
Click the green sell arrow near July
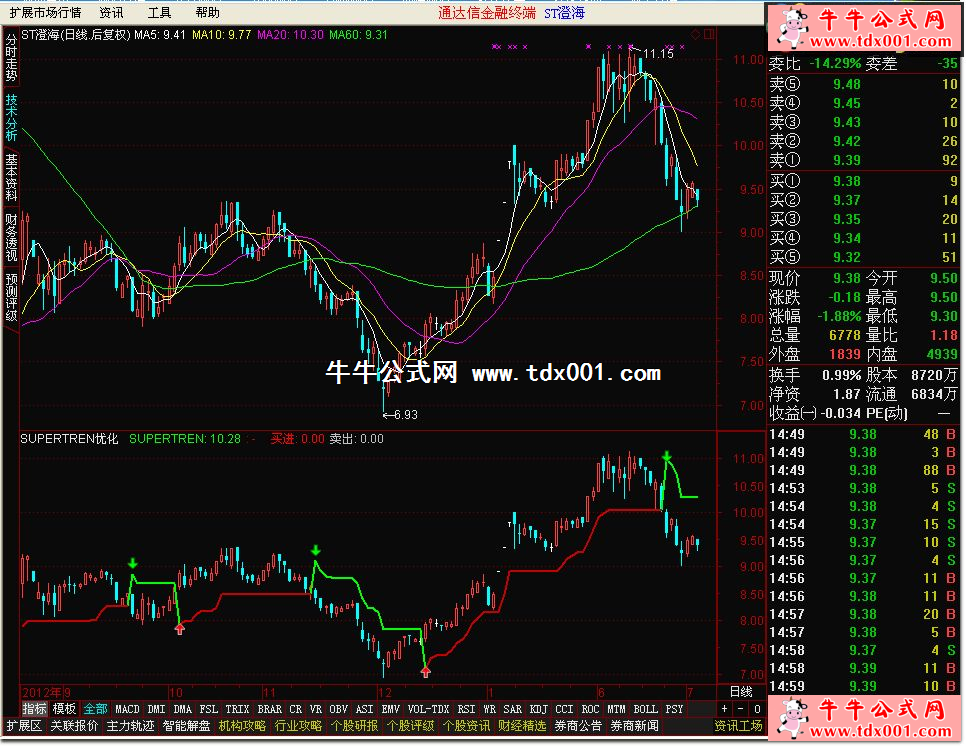pyautogui.click(x=667, y=456)
